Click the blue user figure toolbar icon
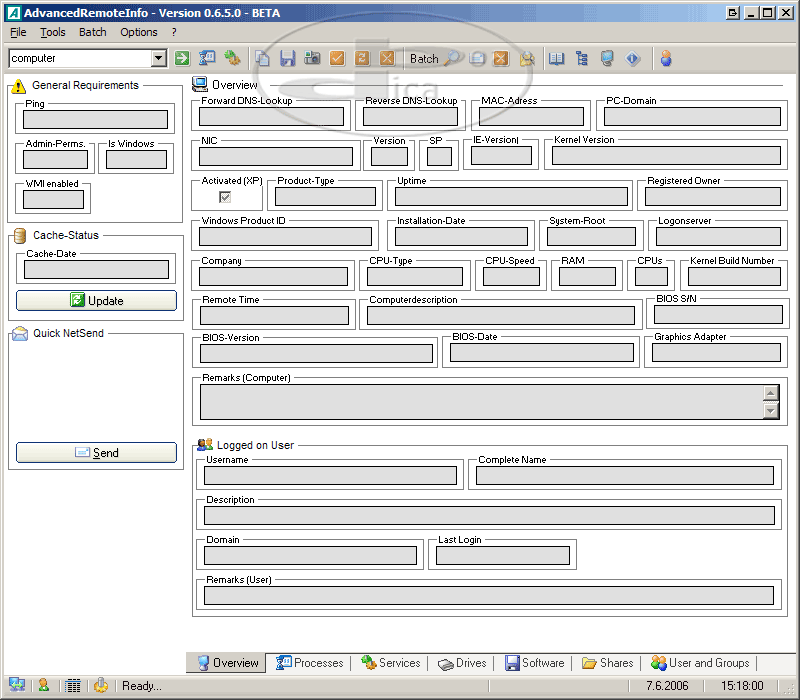Image resolution: width=800 pixels, height=700 pixels. point(666,59)
